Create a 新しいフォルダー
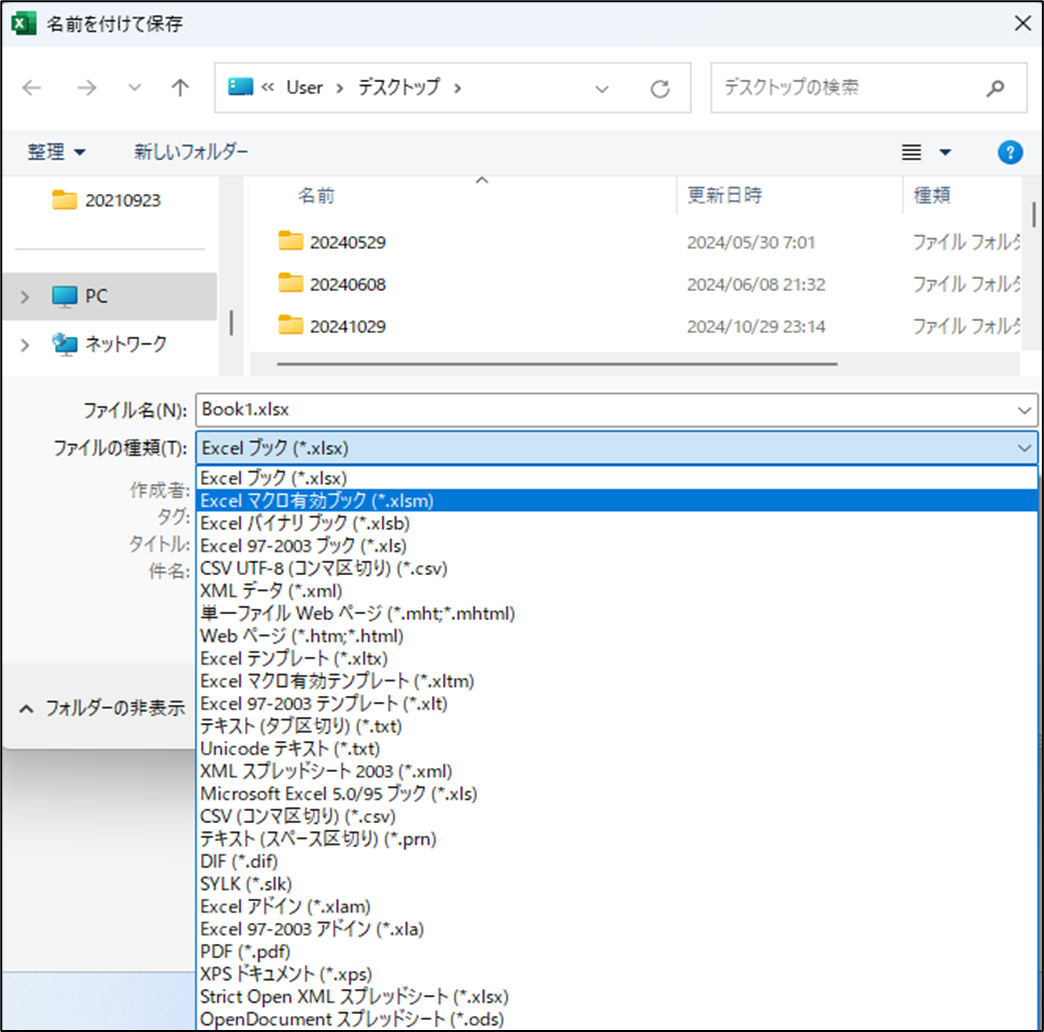This screenshot has width=1044, height=1032. click(x=191, y=152)
